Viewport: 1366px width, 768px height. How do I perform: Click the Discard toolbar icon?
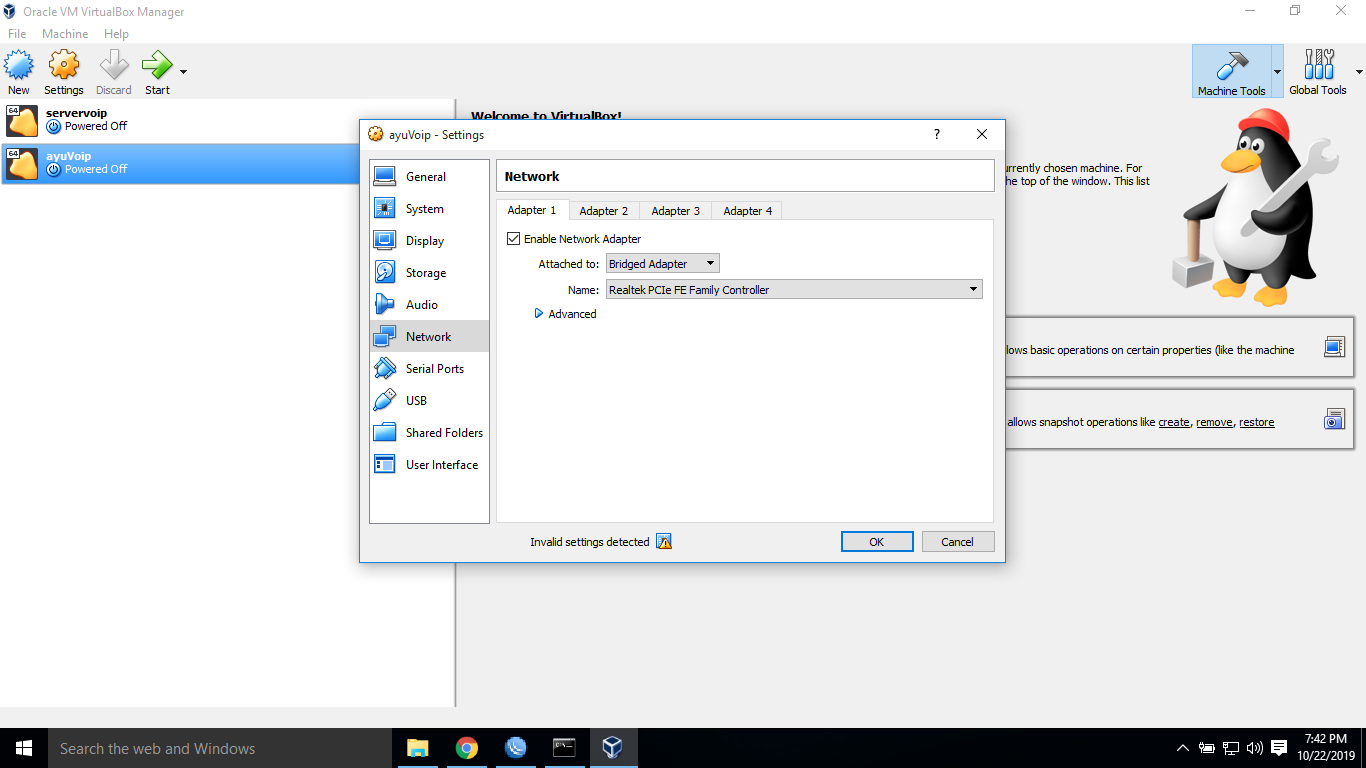click(114, 73)
